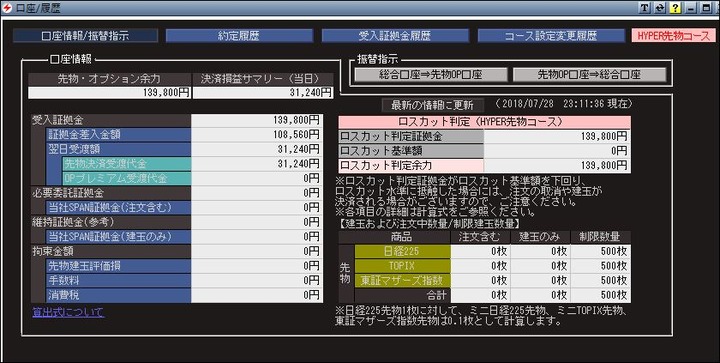Open the 算出式について link
Viewport: 720px width, 363px height.
(68, 313)
